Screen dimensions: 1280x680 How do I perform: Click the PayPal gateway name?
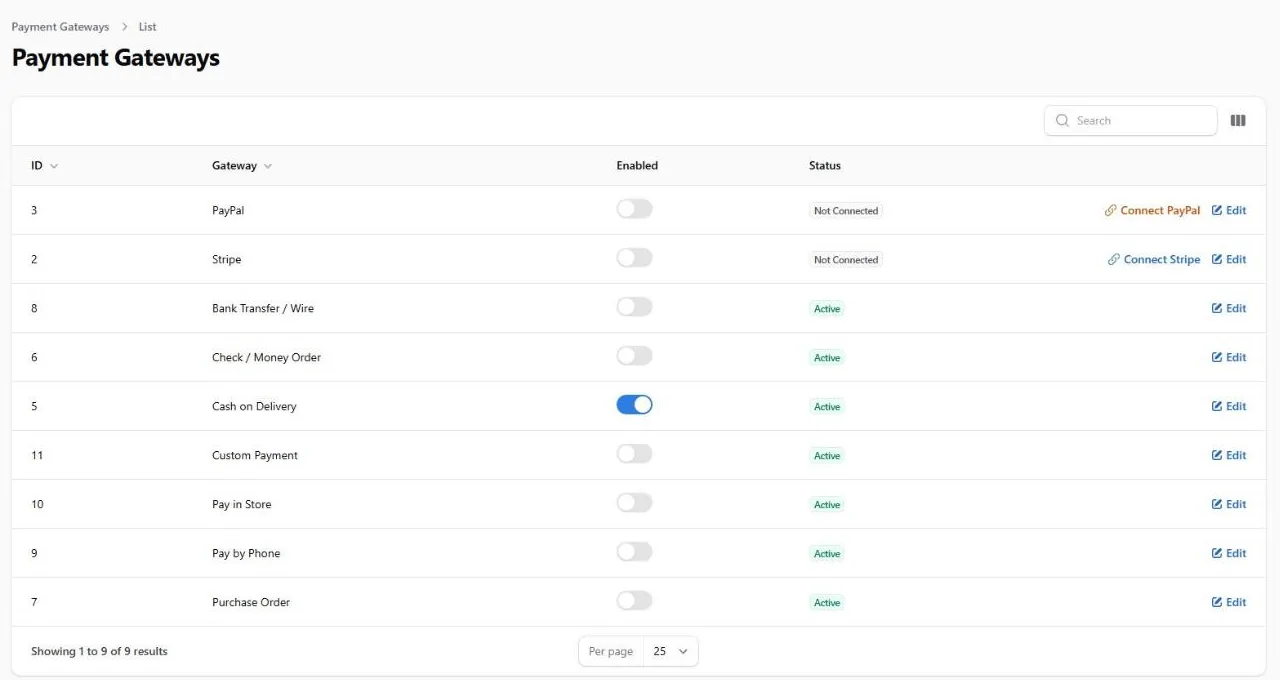point(228,211)
